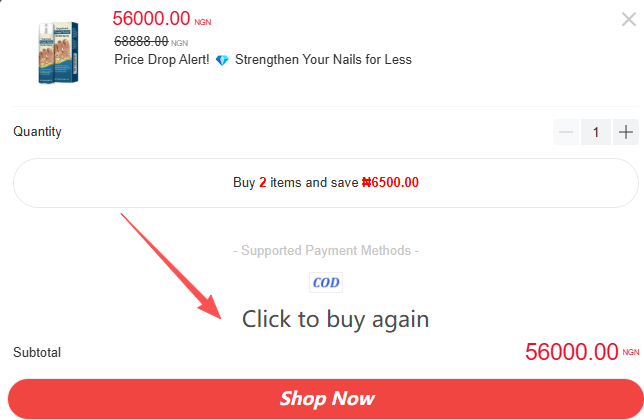Image resolution: width=644 pixels, height=420 pixels.
Task: Select the Buy 2 items discount offer
Action: [326, 183]
